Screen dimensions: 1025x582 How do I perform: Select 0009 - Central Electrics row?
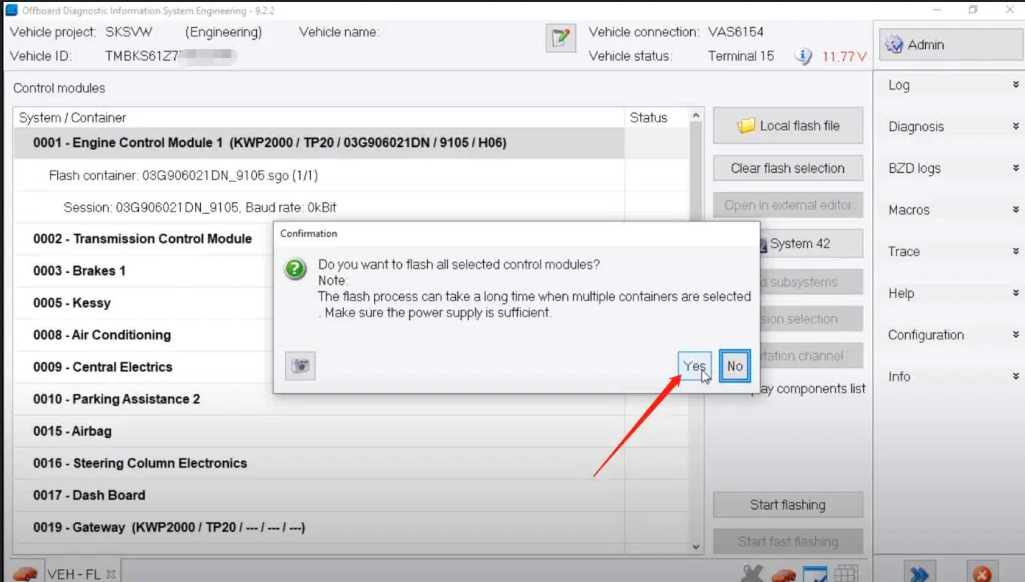(x=144, y=367)
